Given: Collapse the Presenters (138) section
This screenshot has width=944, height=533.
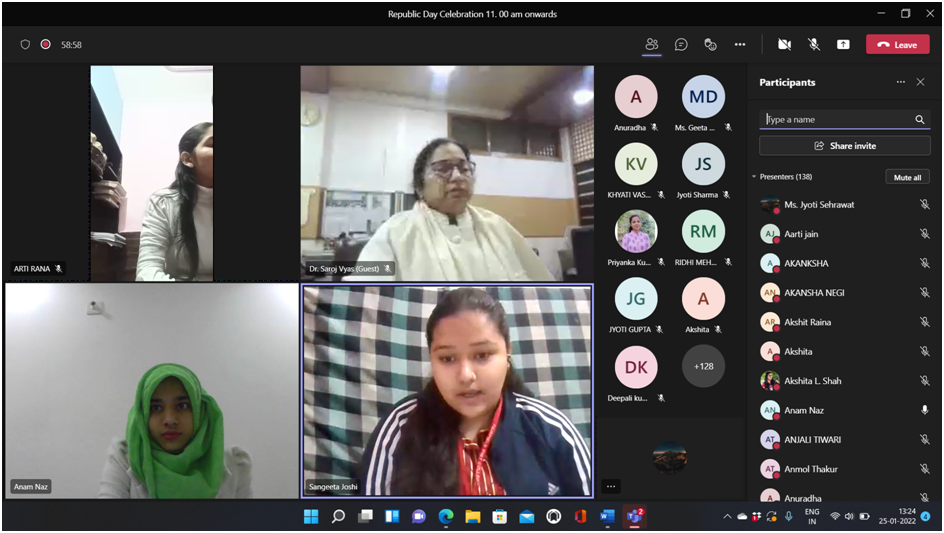Looking at the screenshot, I should [x=754, y=177].
